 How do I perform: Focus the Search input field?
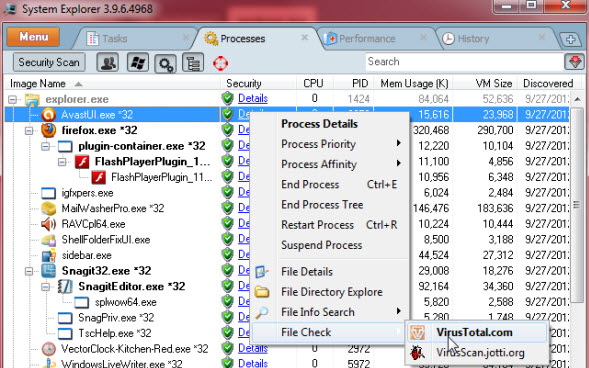coord(464,62)
